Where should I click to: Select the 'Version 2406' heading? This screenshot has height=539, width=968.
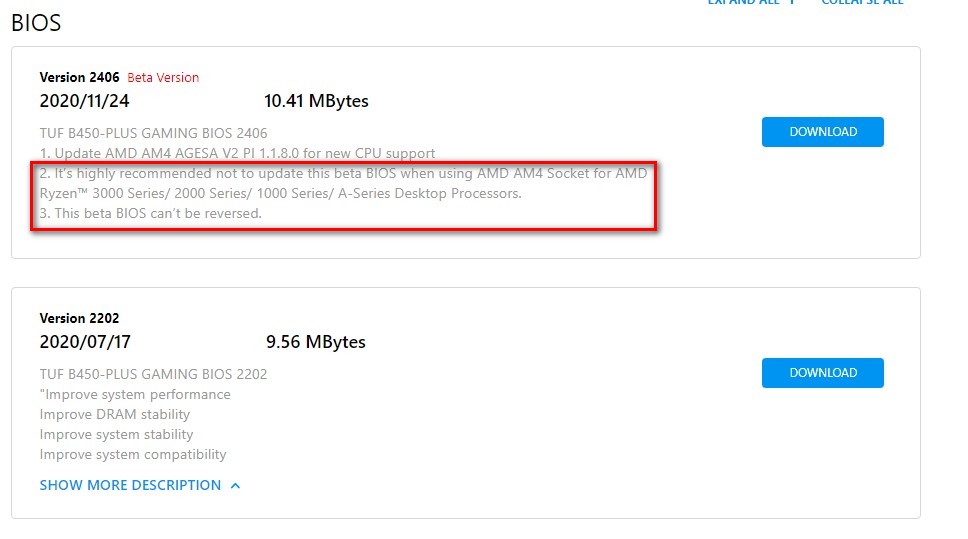(80, 77)
